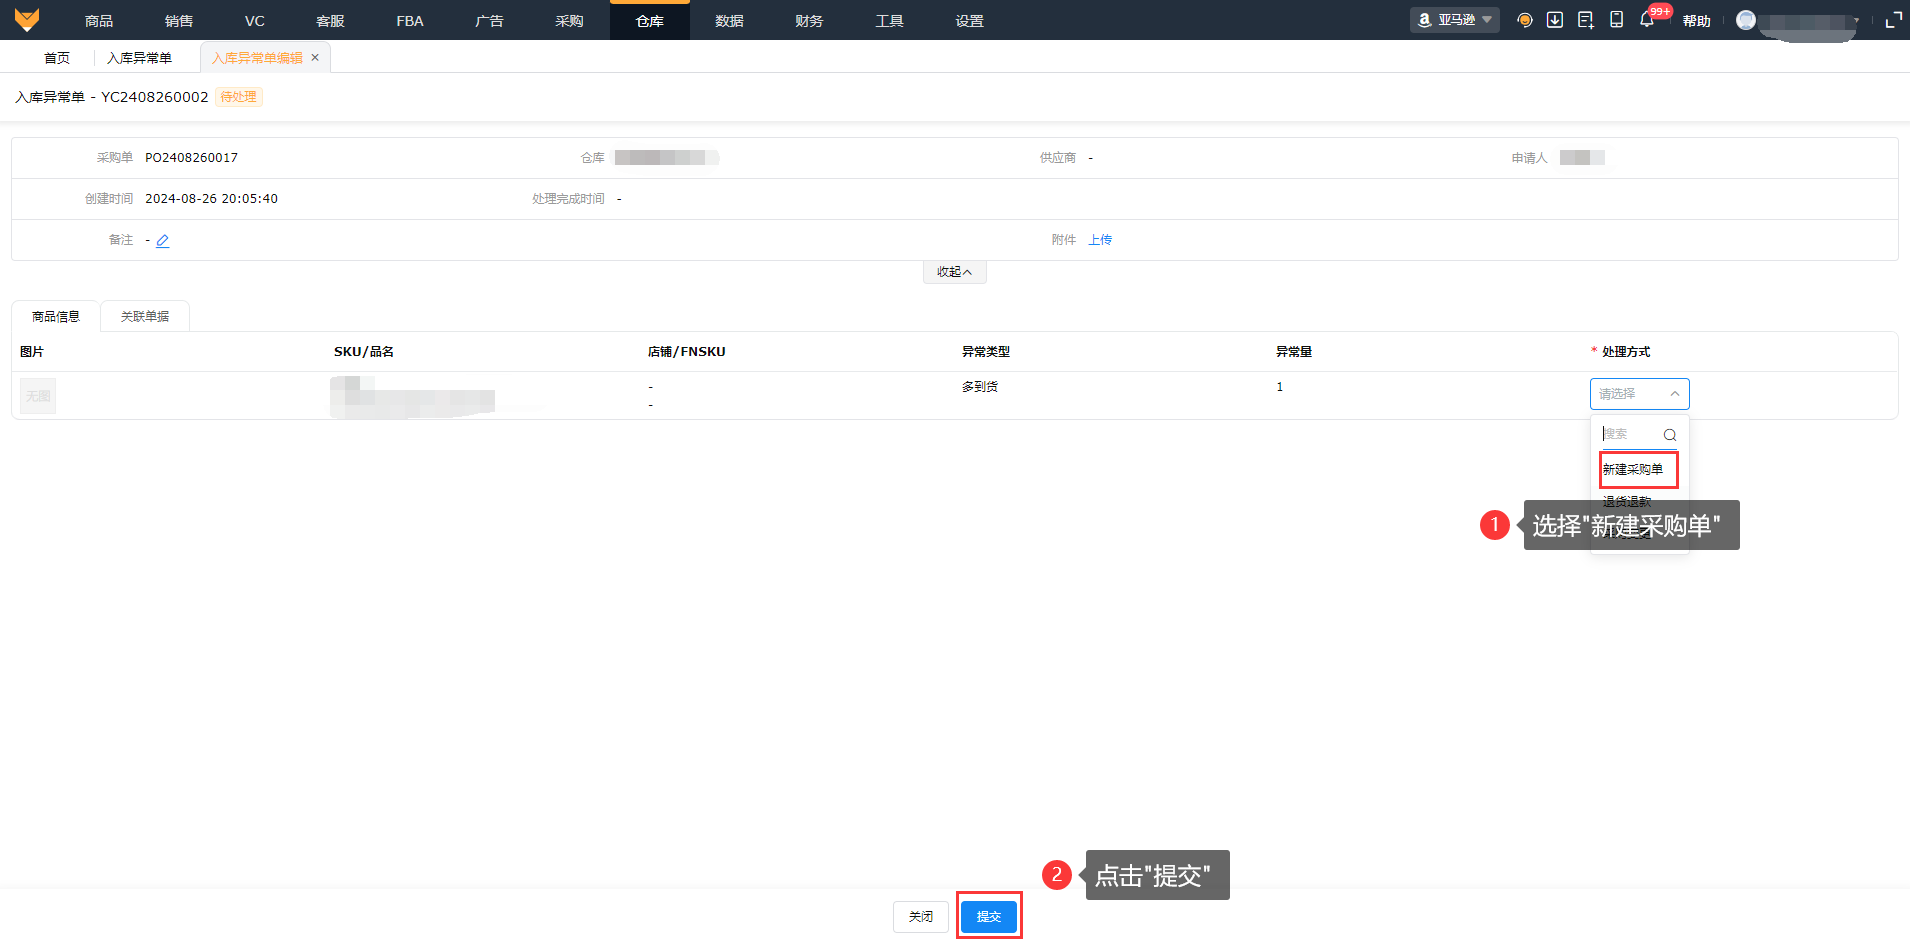The image size is (1910, 941).
Task: Click the add-task list icon in header
Action: point(1586,20)
